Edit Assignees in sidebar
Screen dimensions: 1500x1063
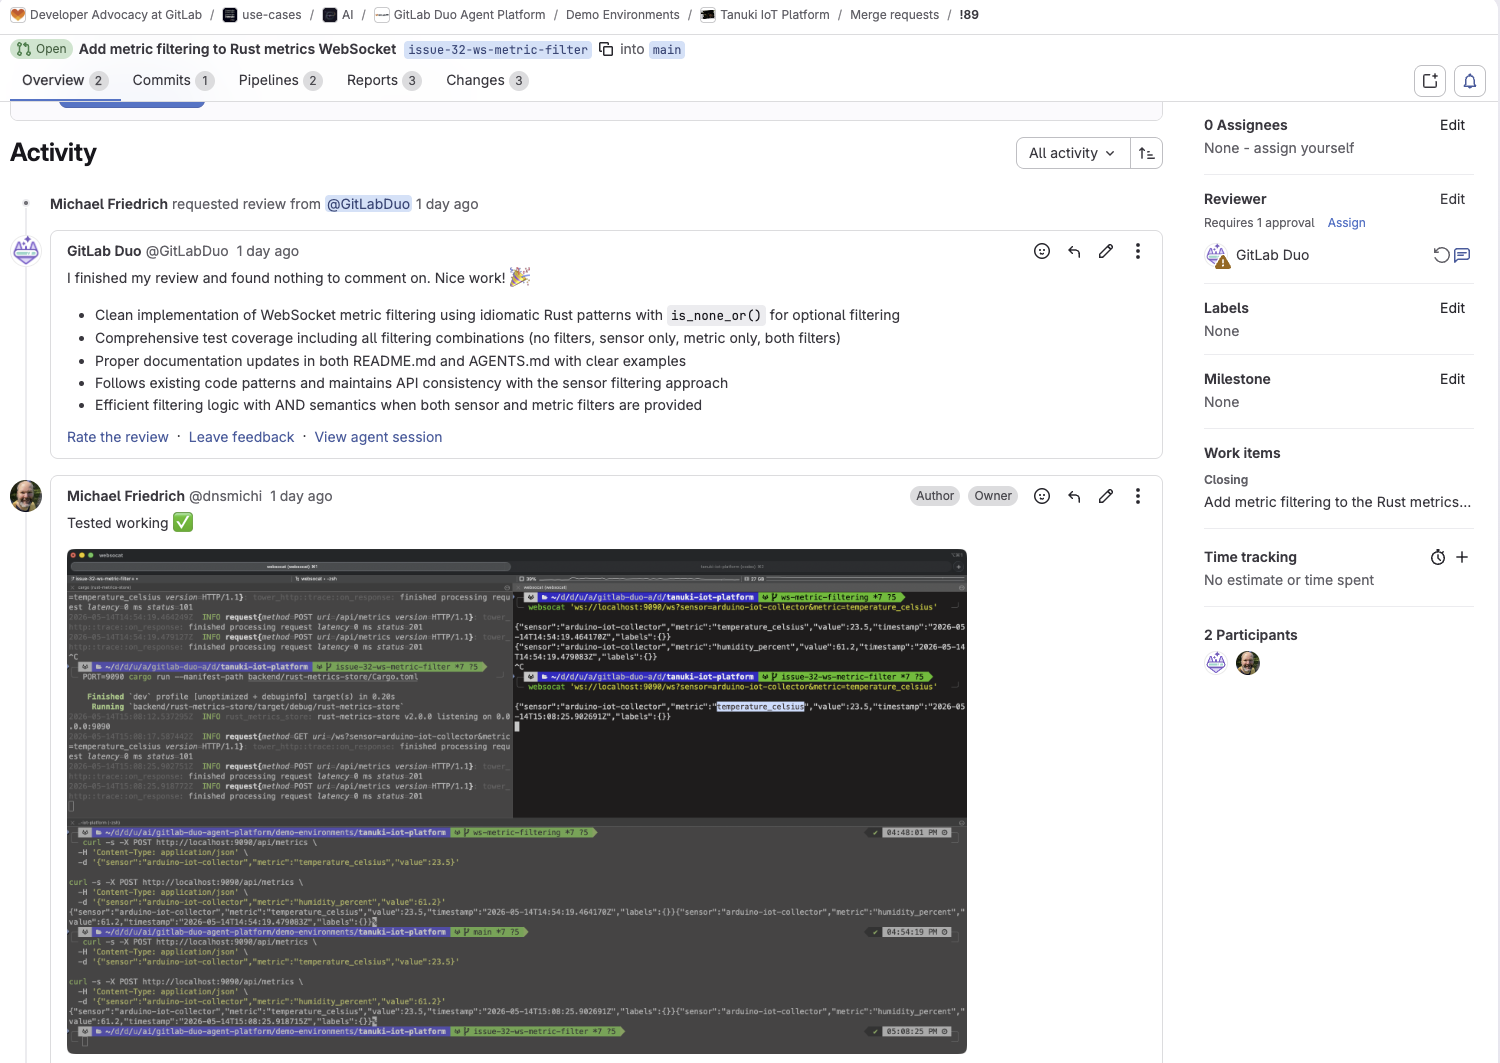pyautogui.click(x=1452, y=125)
